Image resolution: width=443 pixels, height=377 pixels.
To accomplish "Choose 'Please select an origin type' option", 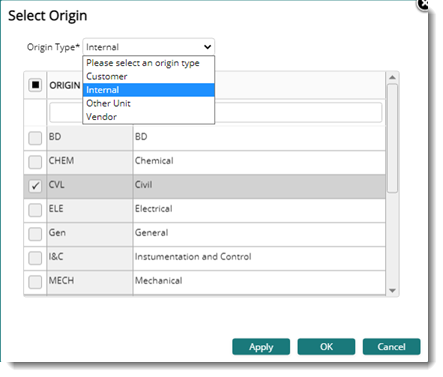I will [x=148, y=63].
